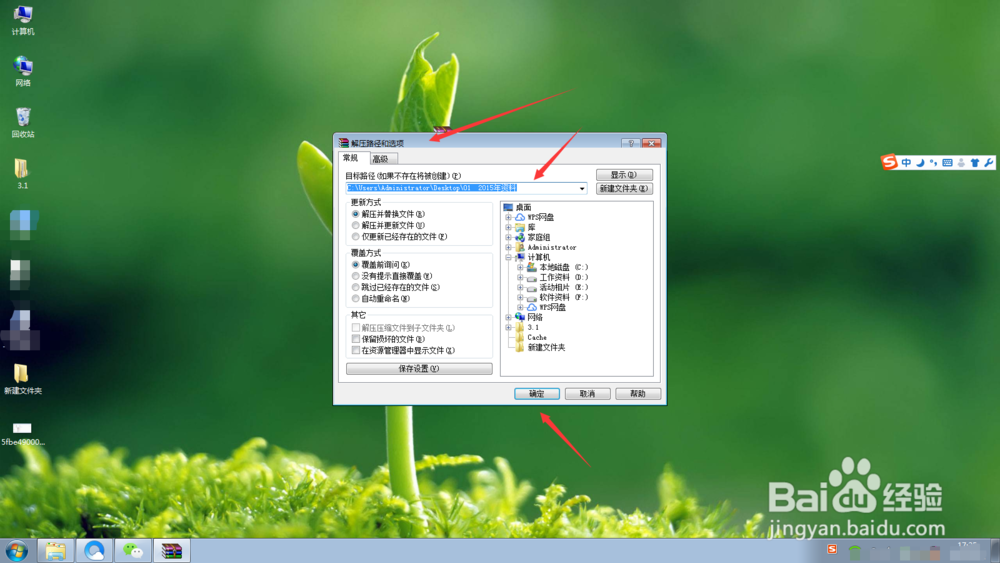Screen dimensions: 1000x563
Task: Open the Windows Start menu
Action: click(x=17, y=551)
